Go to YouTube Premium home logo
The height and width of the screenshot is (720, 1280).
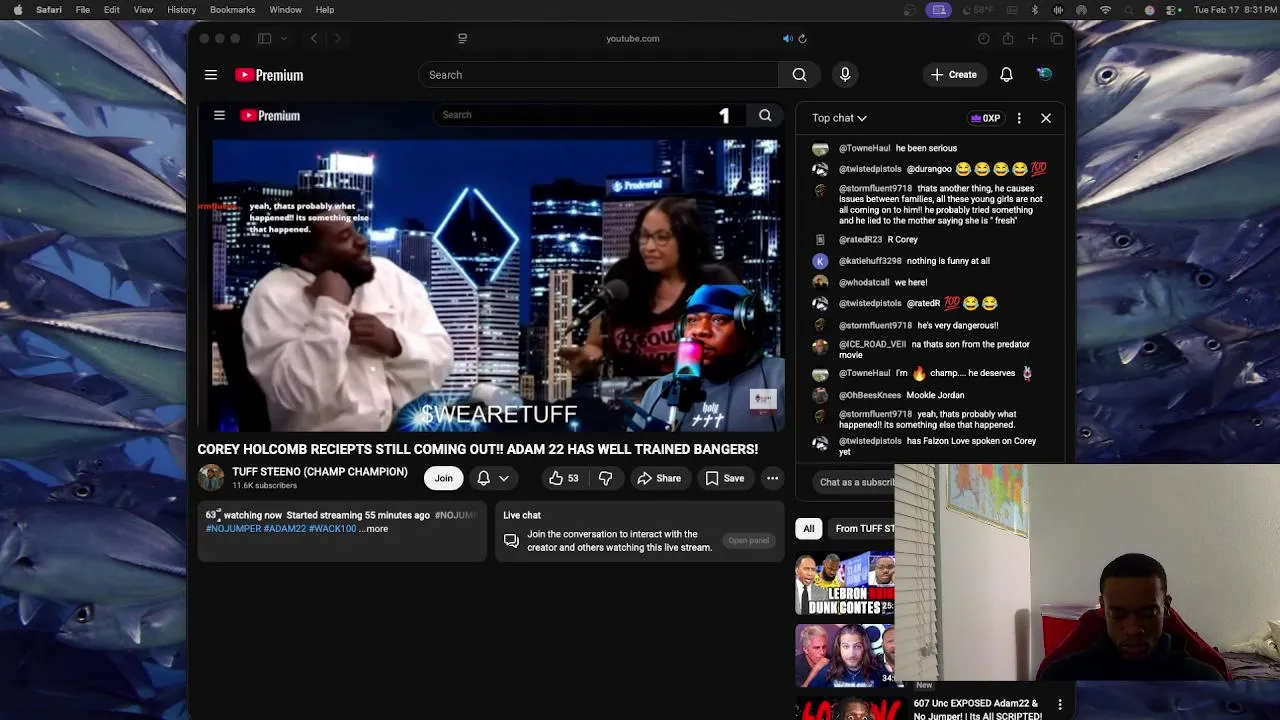coord(269,75)
